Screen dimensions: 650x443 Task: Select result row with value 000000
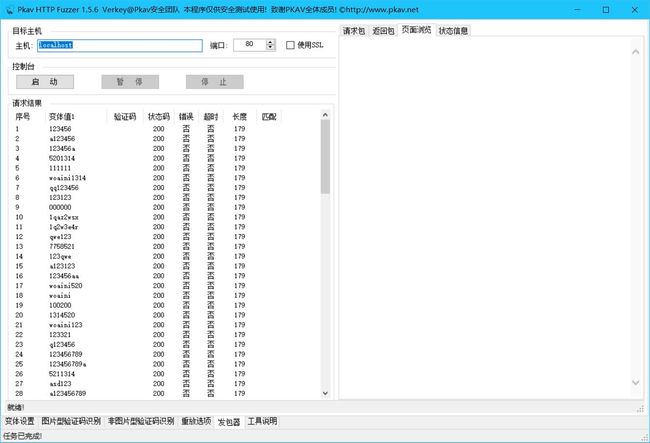click(x=166, y=207)
